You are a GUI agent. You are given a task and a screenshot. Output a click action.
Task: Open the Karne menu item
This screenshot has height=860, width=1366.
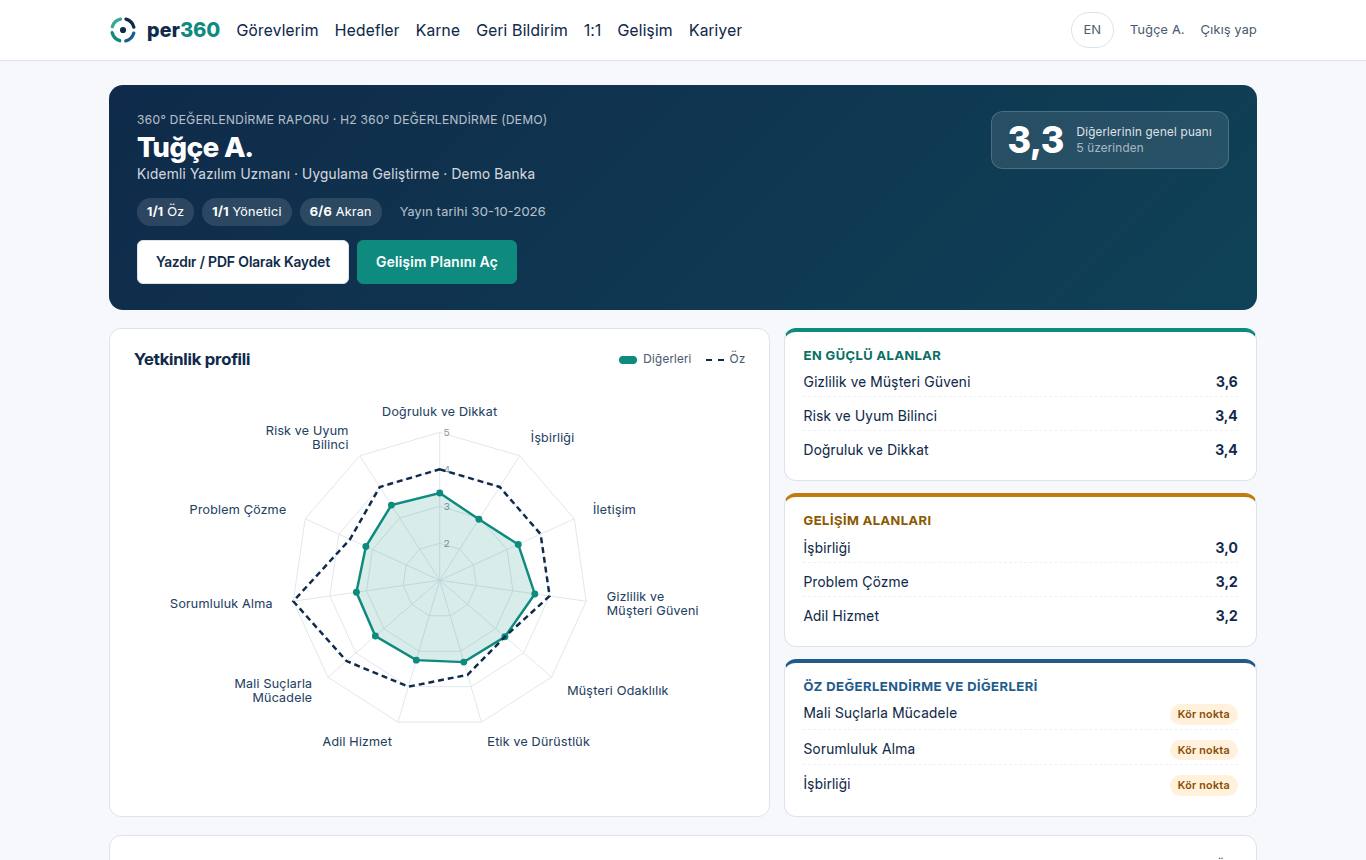point(438,30)
